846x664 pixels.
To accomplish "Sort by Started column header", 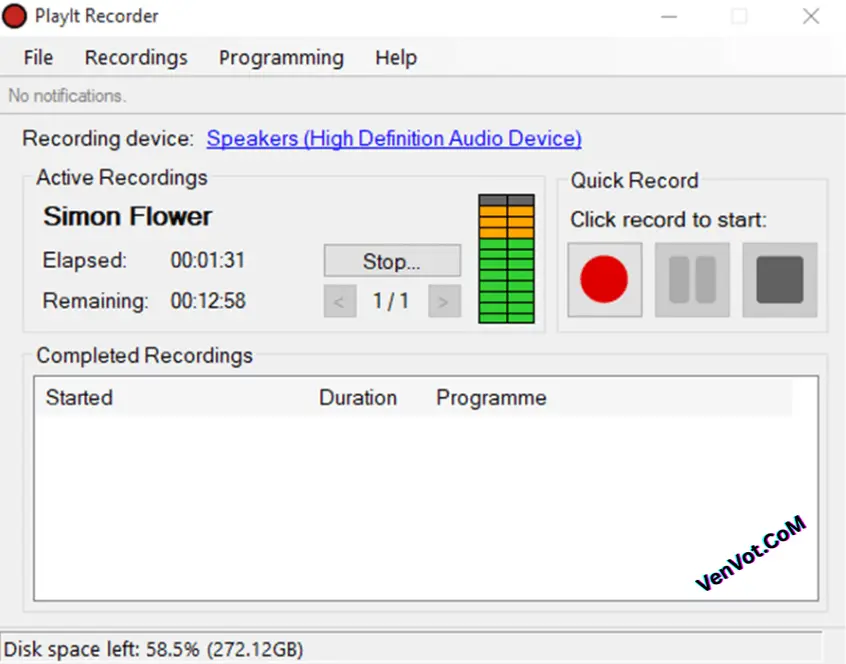I will [x=79, y=398].
